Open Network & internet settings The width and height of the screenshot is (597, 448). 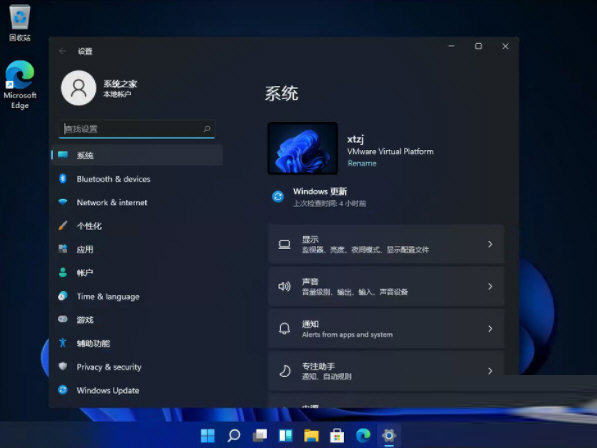pos(137,202)
